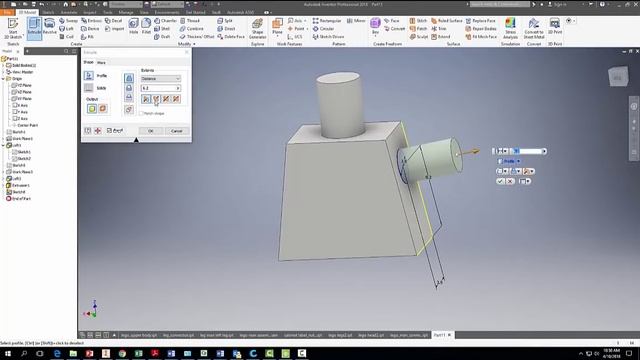Choose the Chamfer tool
This screenshot has height=360, width=640.
coord(165,20)
